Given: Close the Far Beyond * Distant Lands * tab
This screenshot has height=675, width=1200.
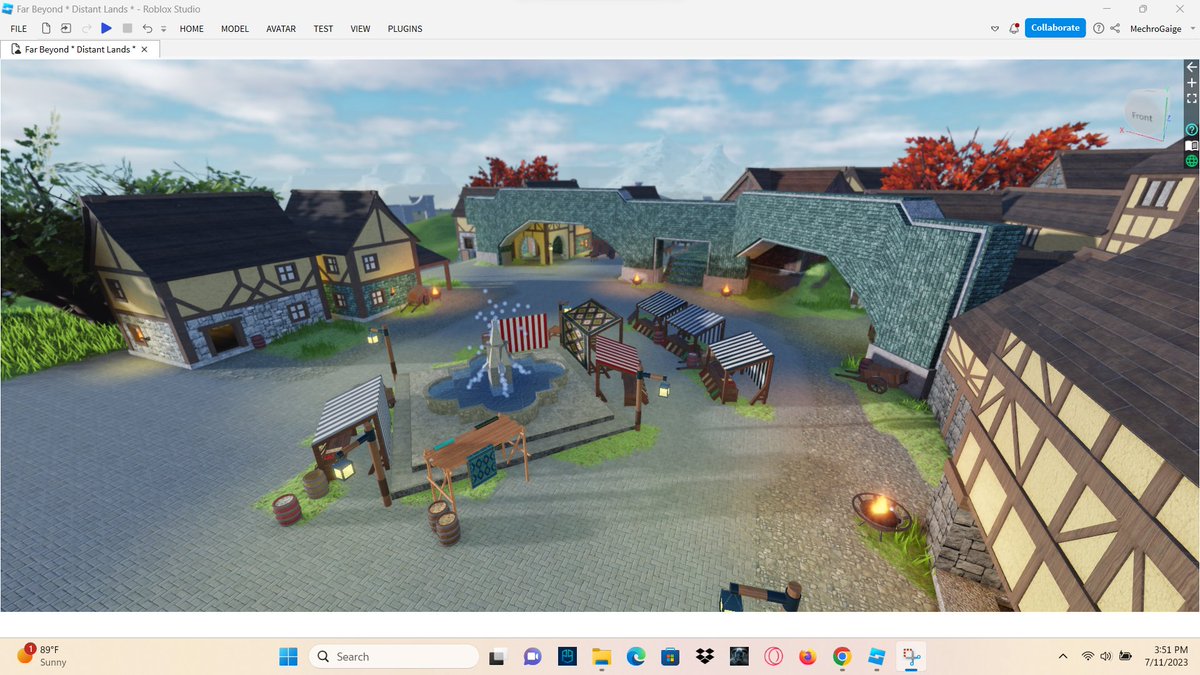Looking at the screenshot, I should (x=145, y=49).
